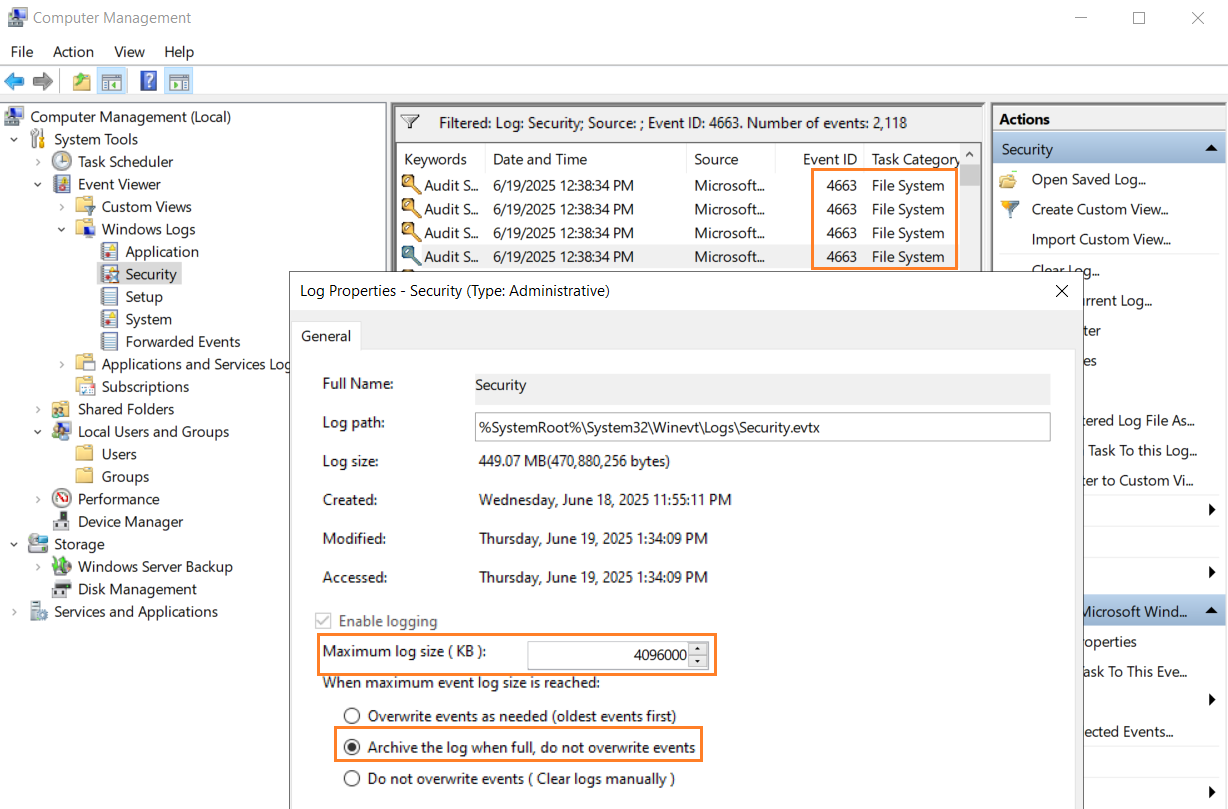Expand the Custom Views node
Viewport: 1228px width, 809px height.
coord(62,206)
